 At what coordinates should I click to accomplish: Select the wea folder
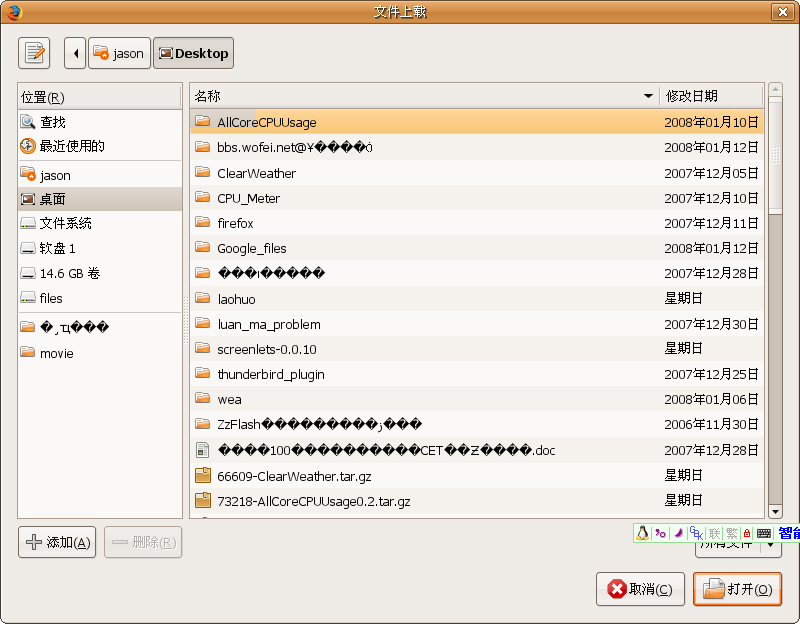pyautogui.click(x=477, y=399)
